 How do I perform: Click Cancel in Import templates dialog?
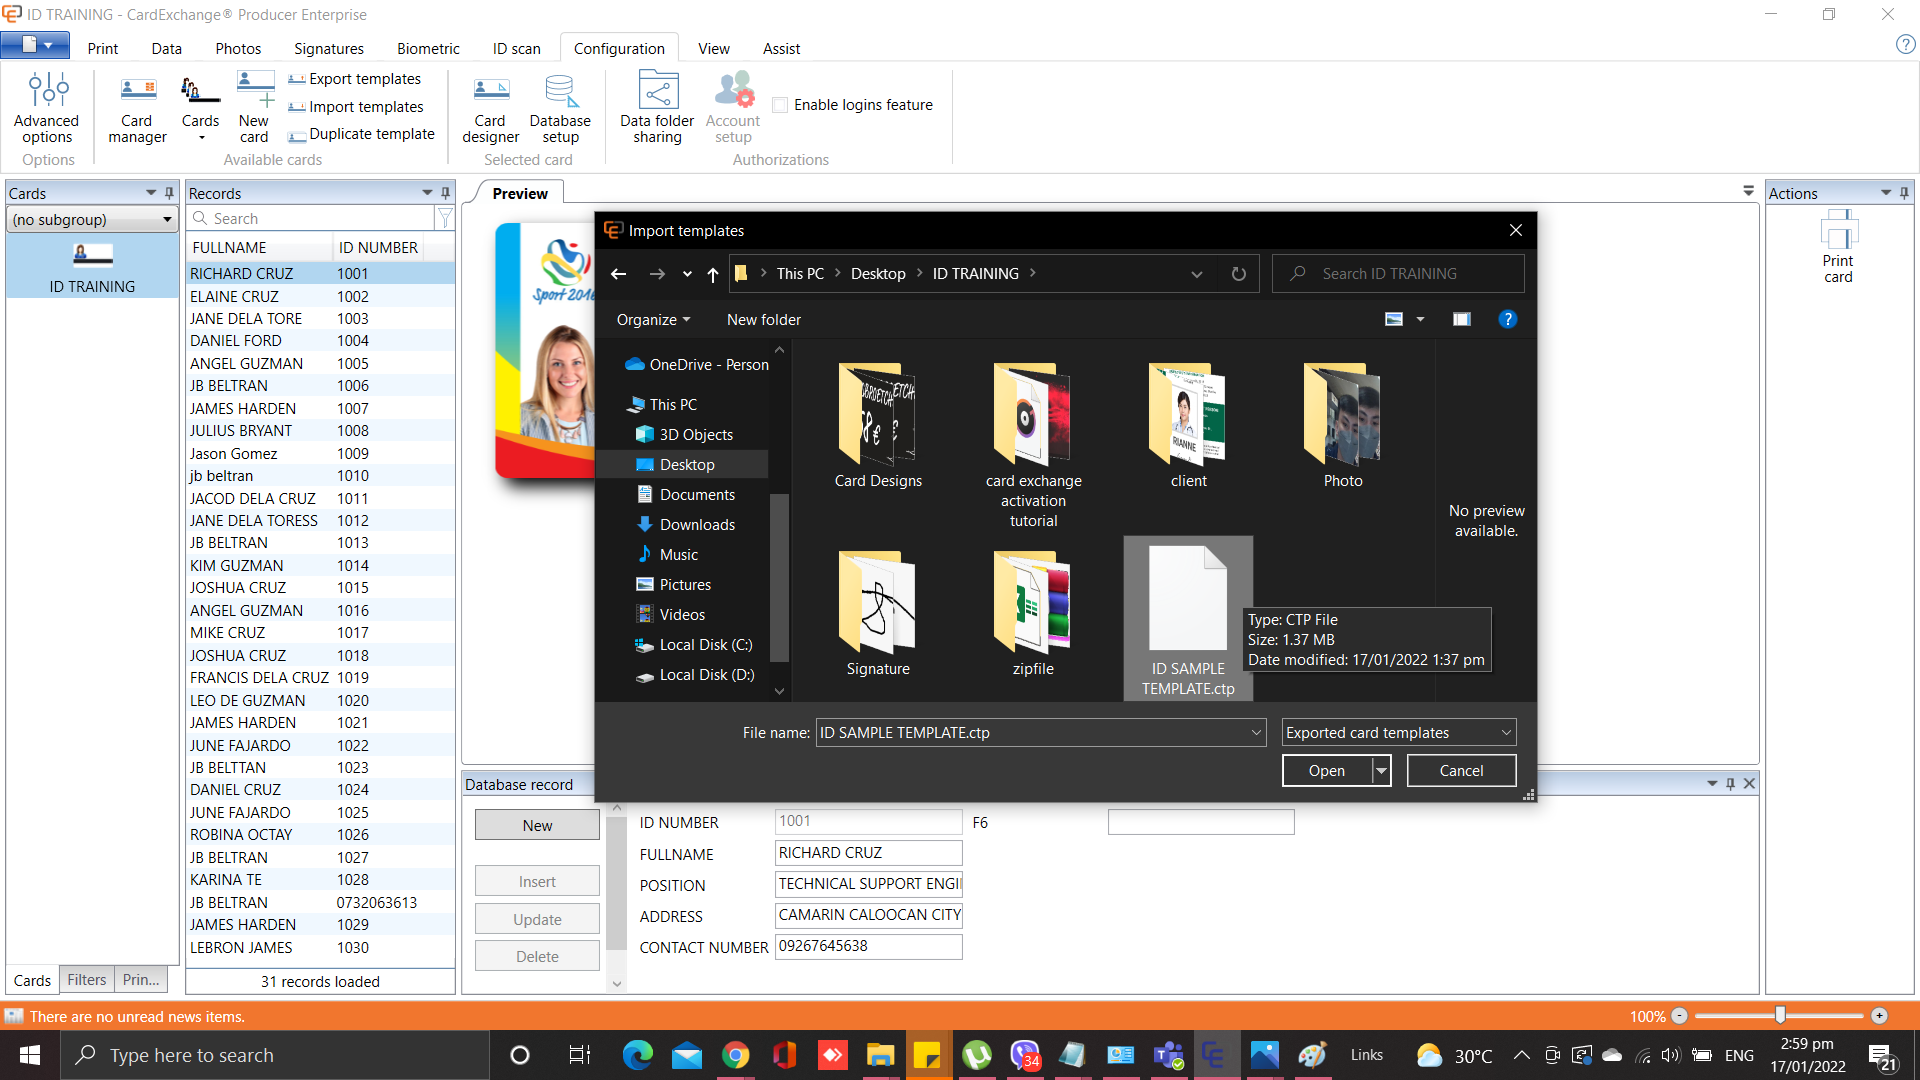click(1461, 771)
